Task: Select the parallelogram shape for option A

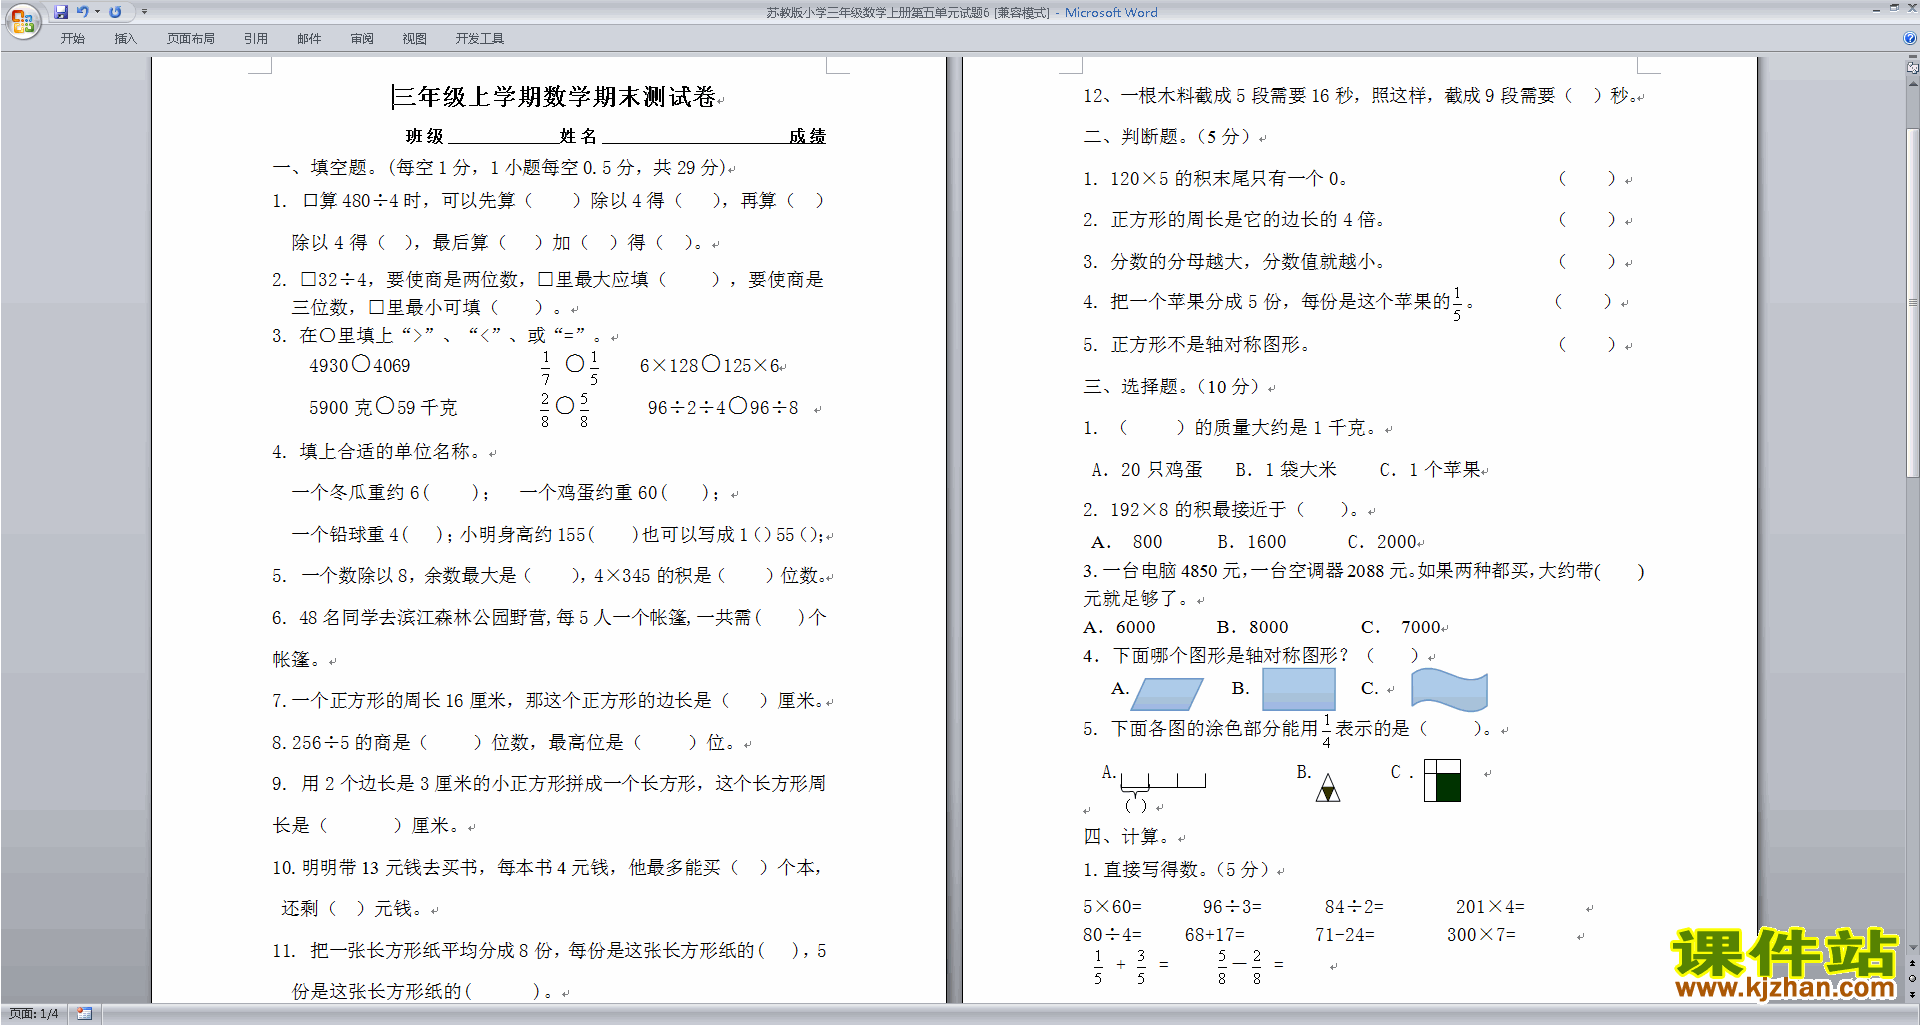Action: 1167,694
